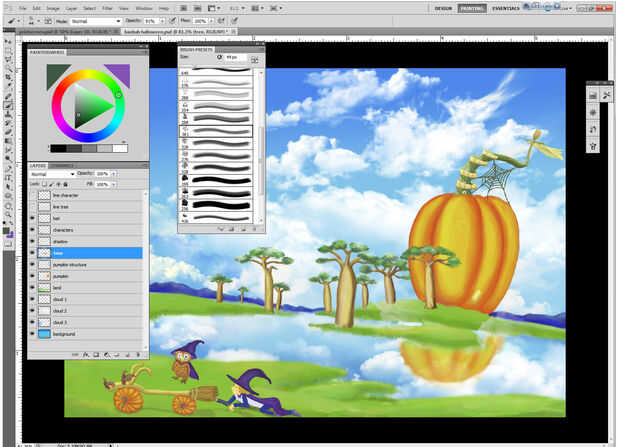Hide the shadow layer
Viewport: 620px width, 447px height.
[x=32, y=241]
